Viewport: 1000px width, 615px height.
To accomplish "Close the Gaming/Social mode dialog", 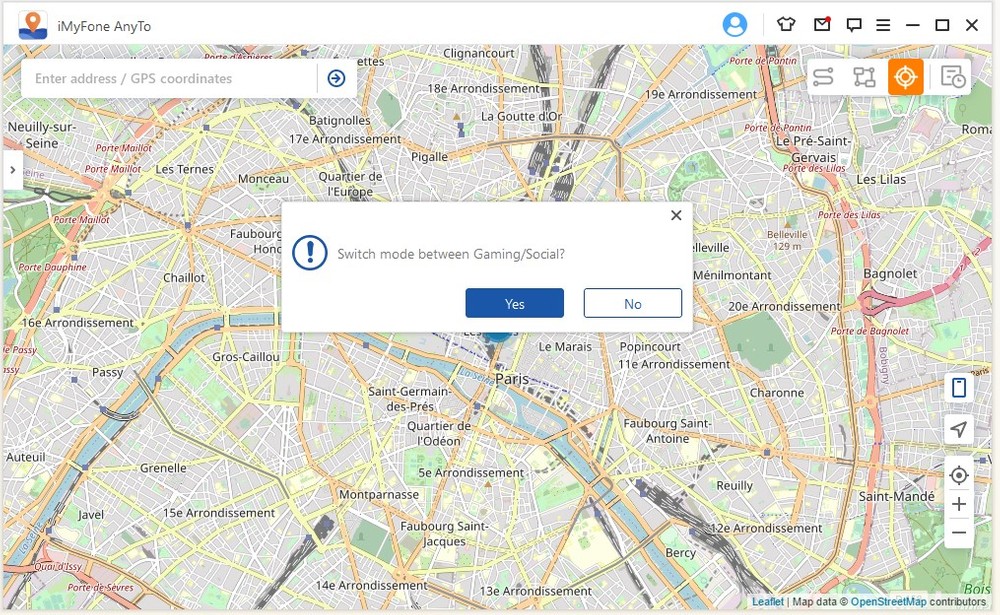I will [676, 216].
